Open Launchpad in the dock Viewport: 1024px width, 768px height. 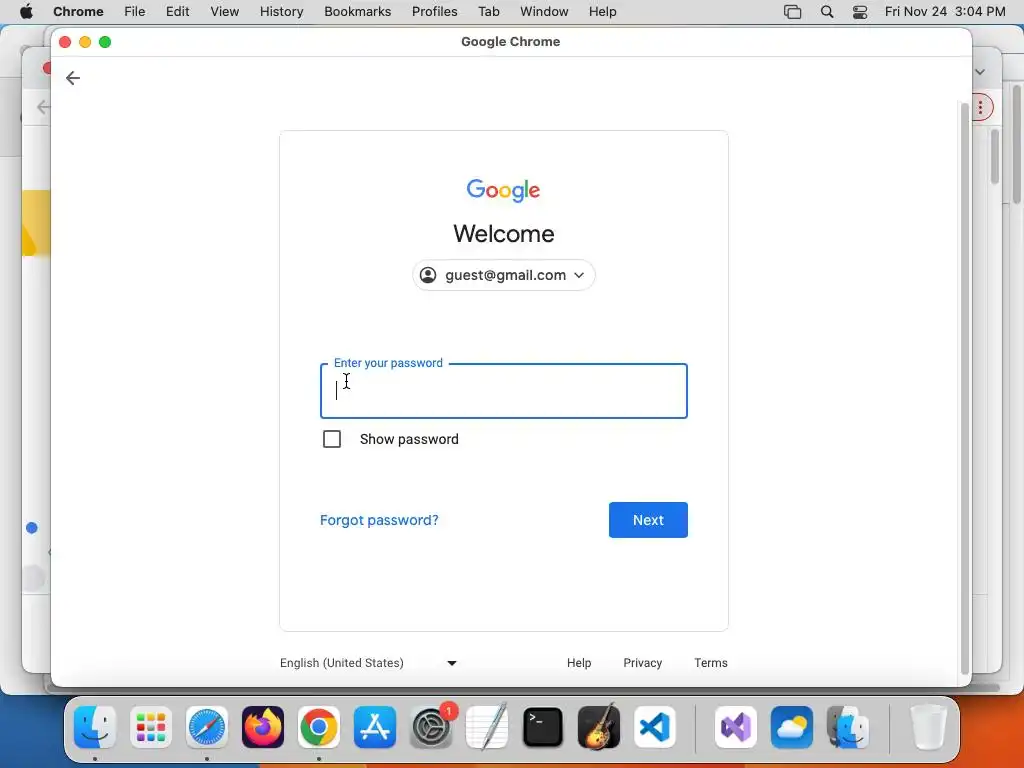[151, 727]
